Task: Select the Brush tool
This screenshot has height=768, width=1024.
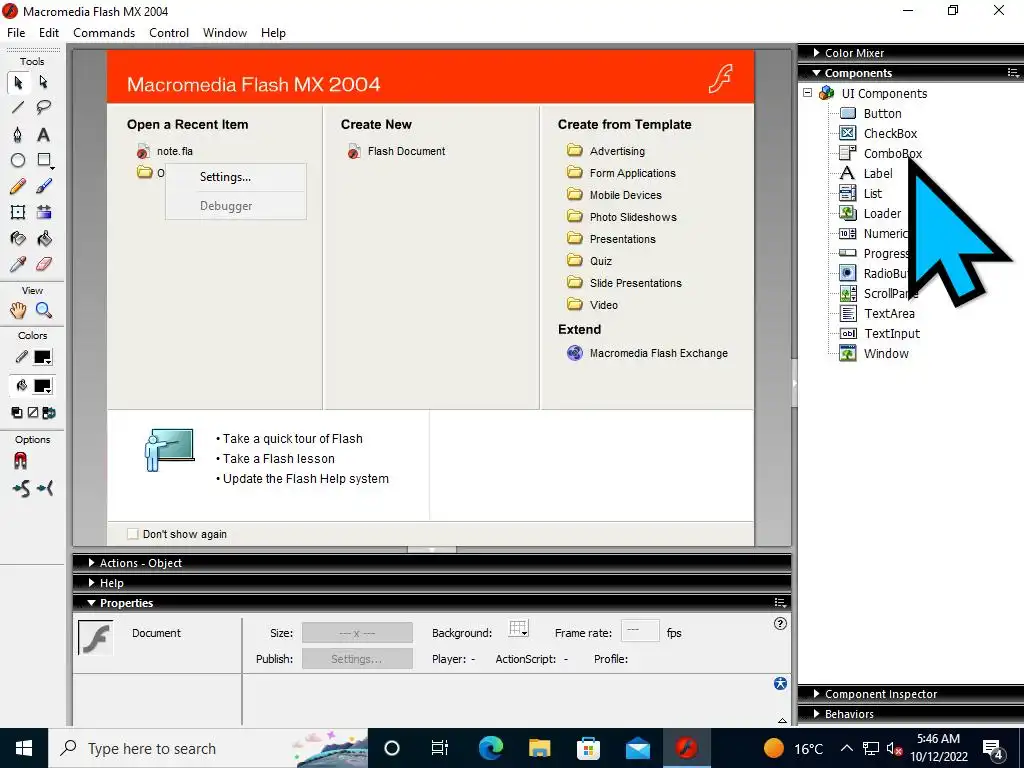Action: pyautogui.click(x=43, y=187)
